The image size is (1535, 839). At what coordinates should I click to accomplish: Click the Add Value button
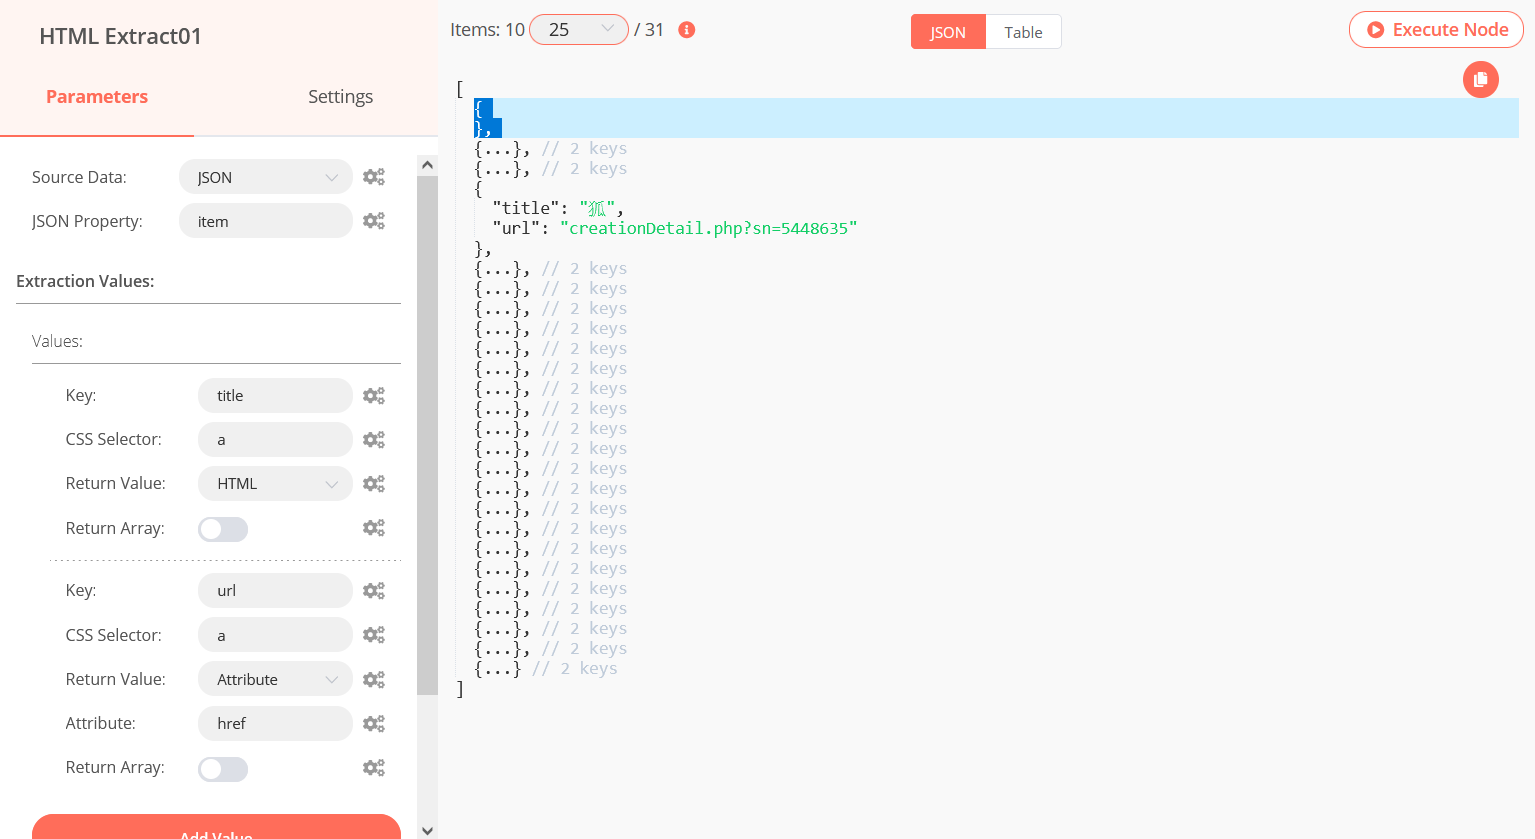214,831
